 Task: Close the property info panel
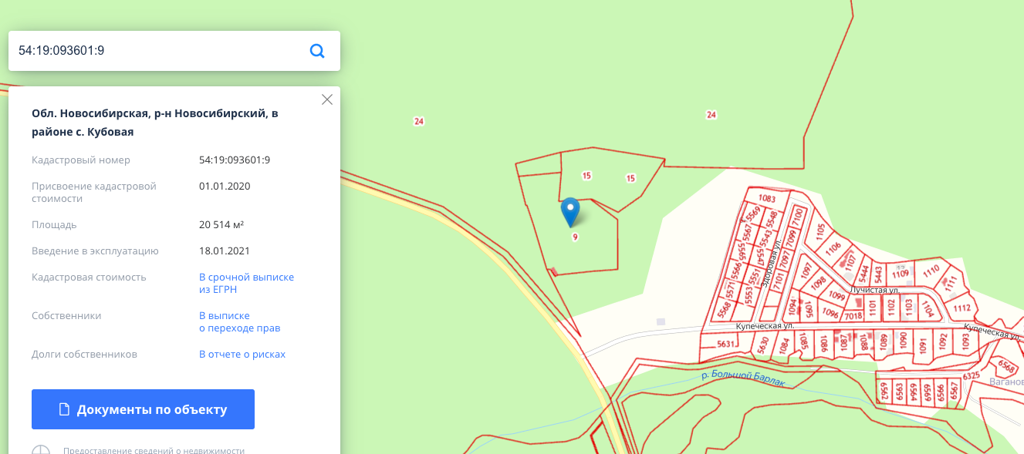coord(327,99)
